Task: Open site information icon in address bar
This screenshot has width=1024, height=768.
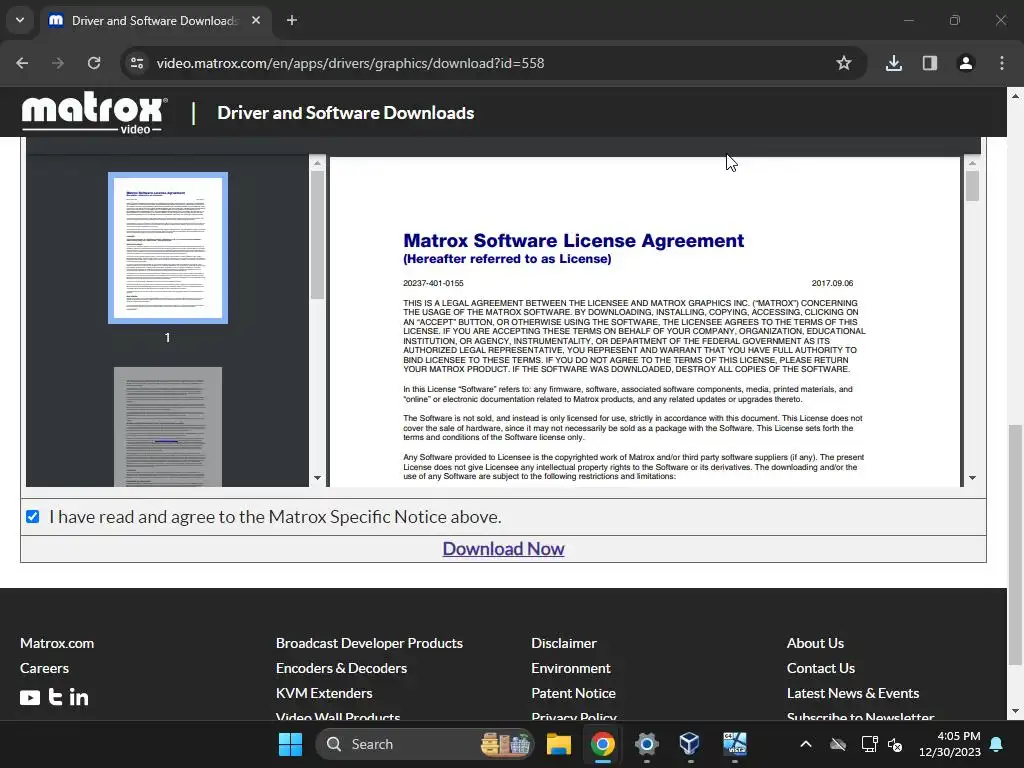Action: (137, 63)
